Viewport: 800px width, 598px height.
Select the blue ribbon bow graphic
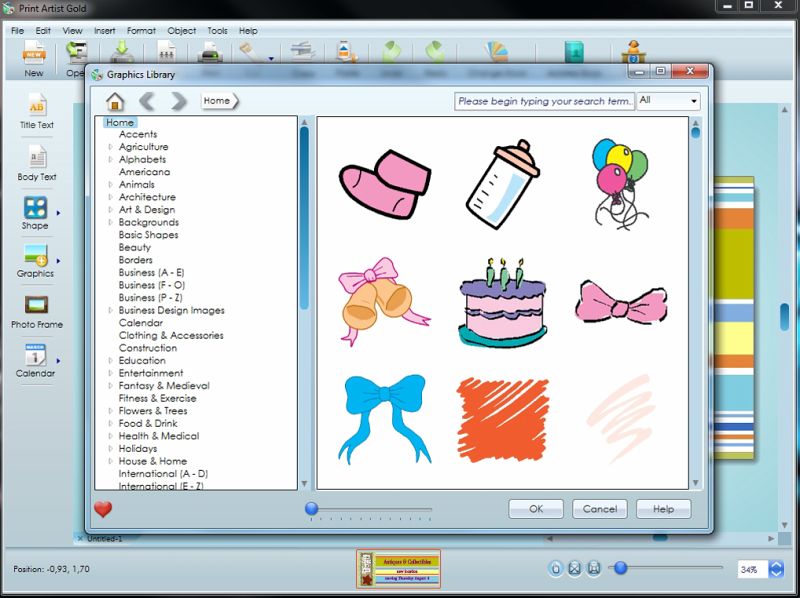click(x=385, y=419)
